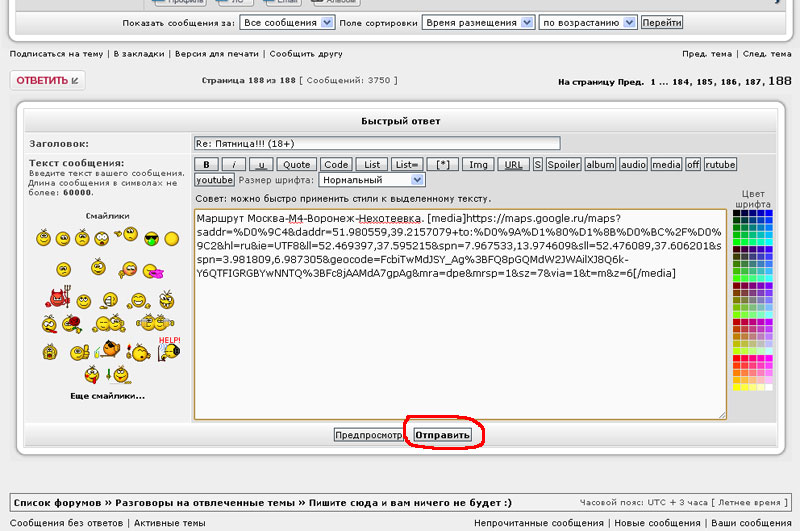Insert the smiley with pink kissing lips

coord(153,269)
